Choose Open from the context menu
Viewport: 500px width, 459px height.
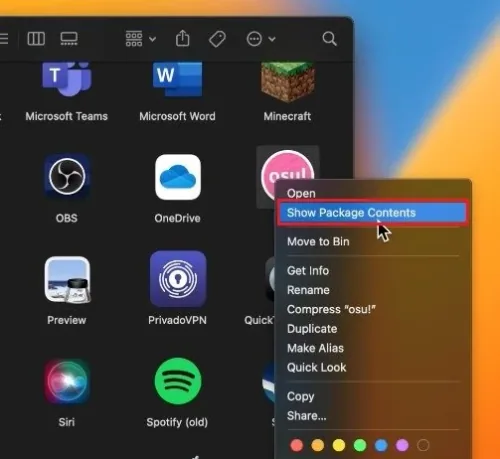(372, 193)
